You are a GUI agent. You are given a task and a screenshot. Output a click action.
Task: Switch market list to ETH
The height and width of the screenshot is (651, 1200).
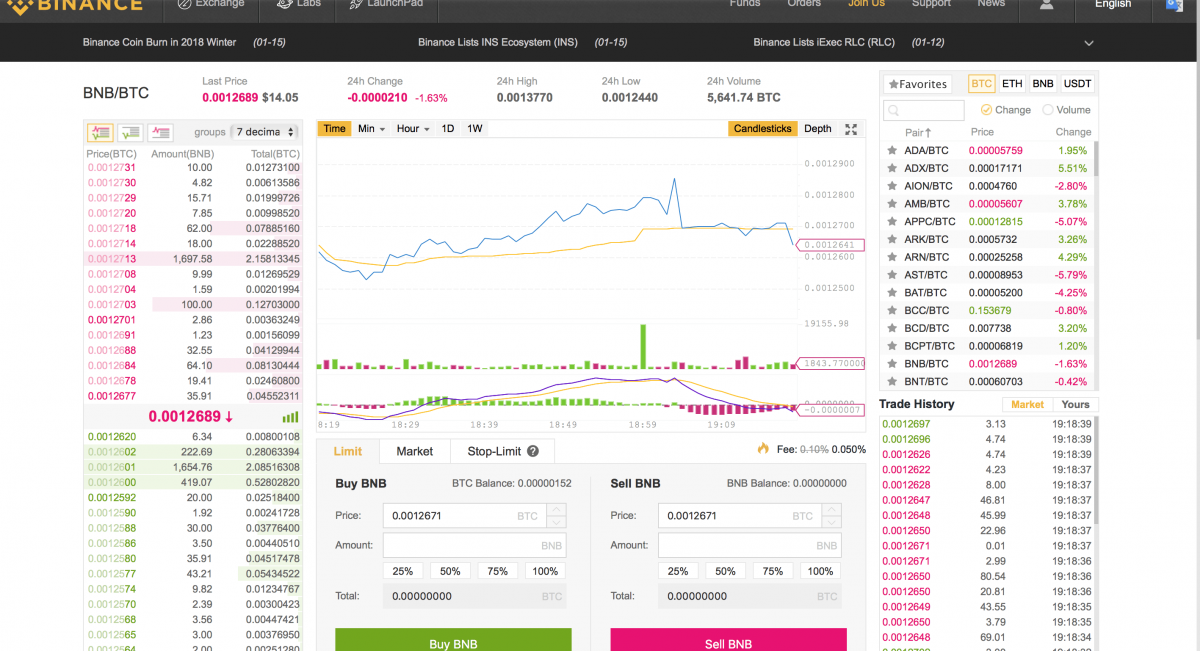(1012, 84)
